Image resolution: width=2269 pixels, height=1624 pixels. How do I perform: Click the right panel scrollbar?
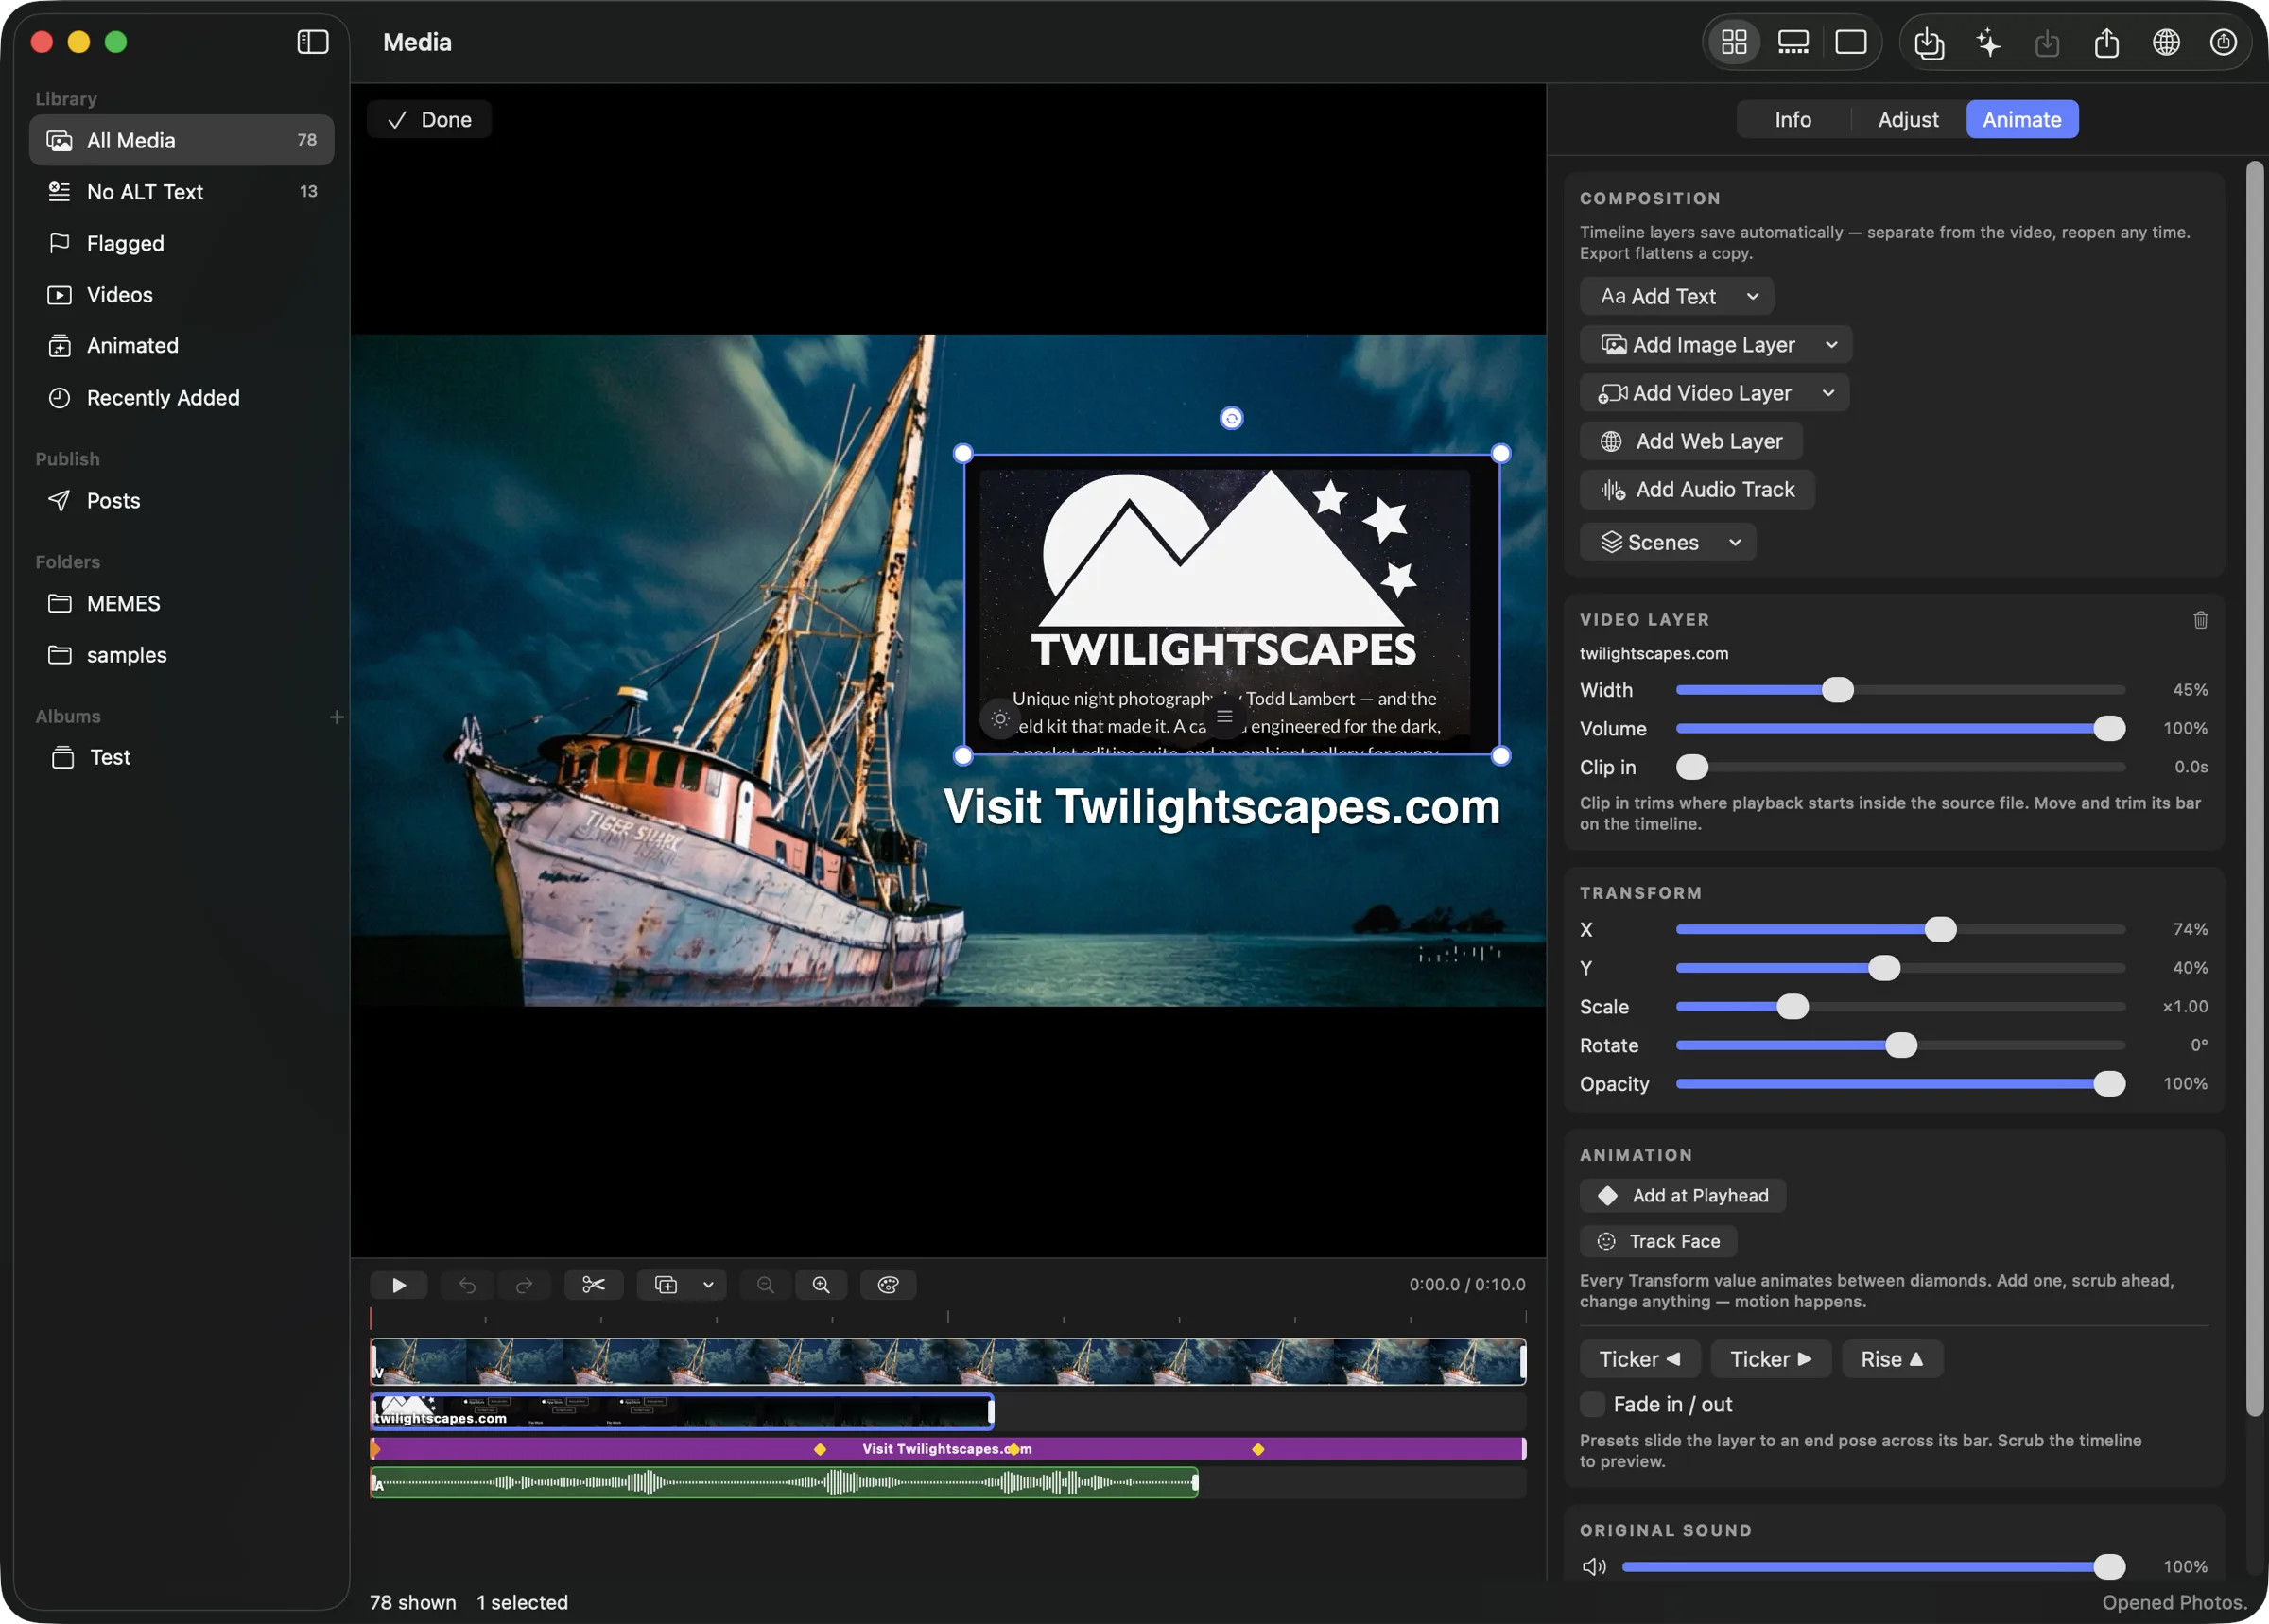pos(2254,790)
